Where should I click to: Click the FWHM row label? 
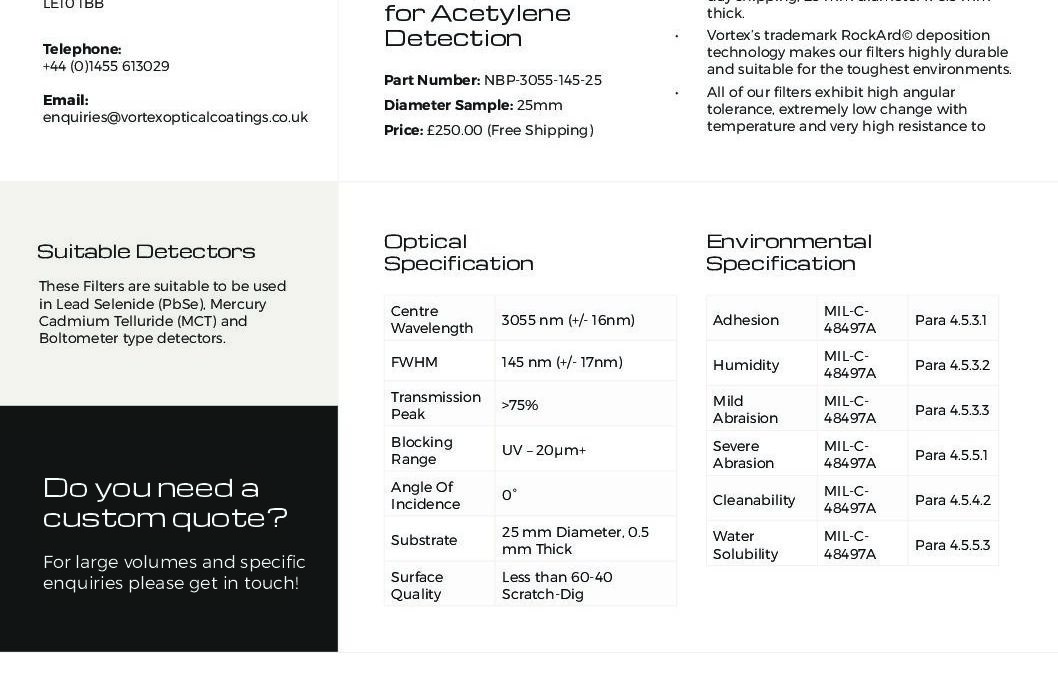pos(414,362)
